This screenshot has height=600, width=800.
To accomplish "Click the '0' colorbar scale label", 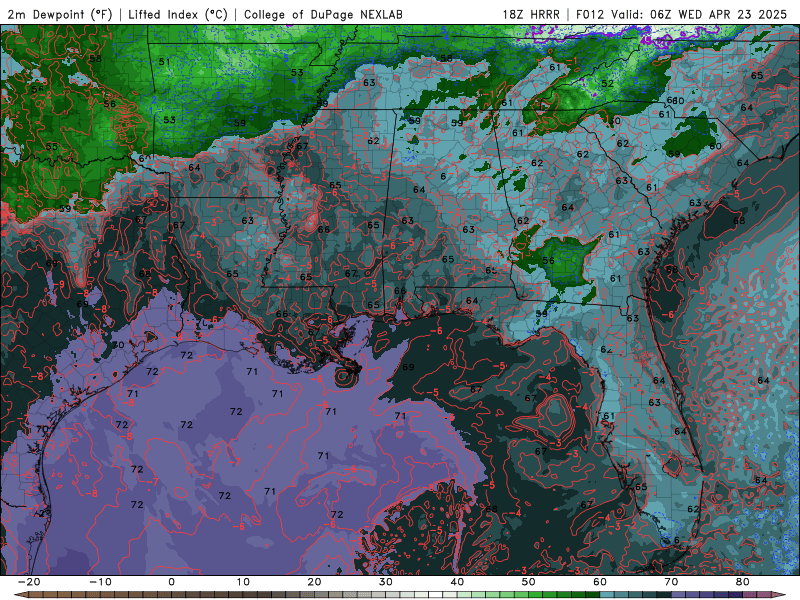I will coord(171,582).
